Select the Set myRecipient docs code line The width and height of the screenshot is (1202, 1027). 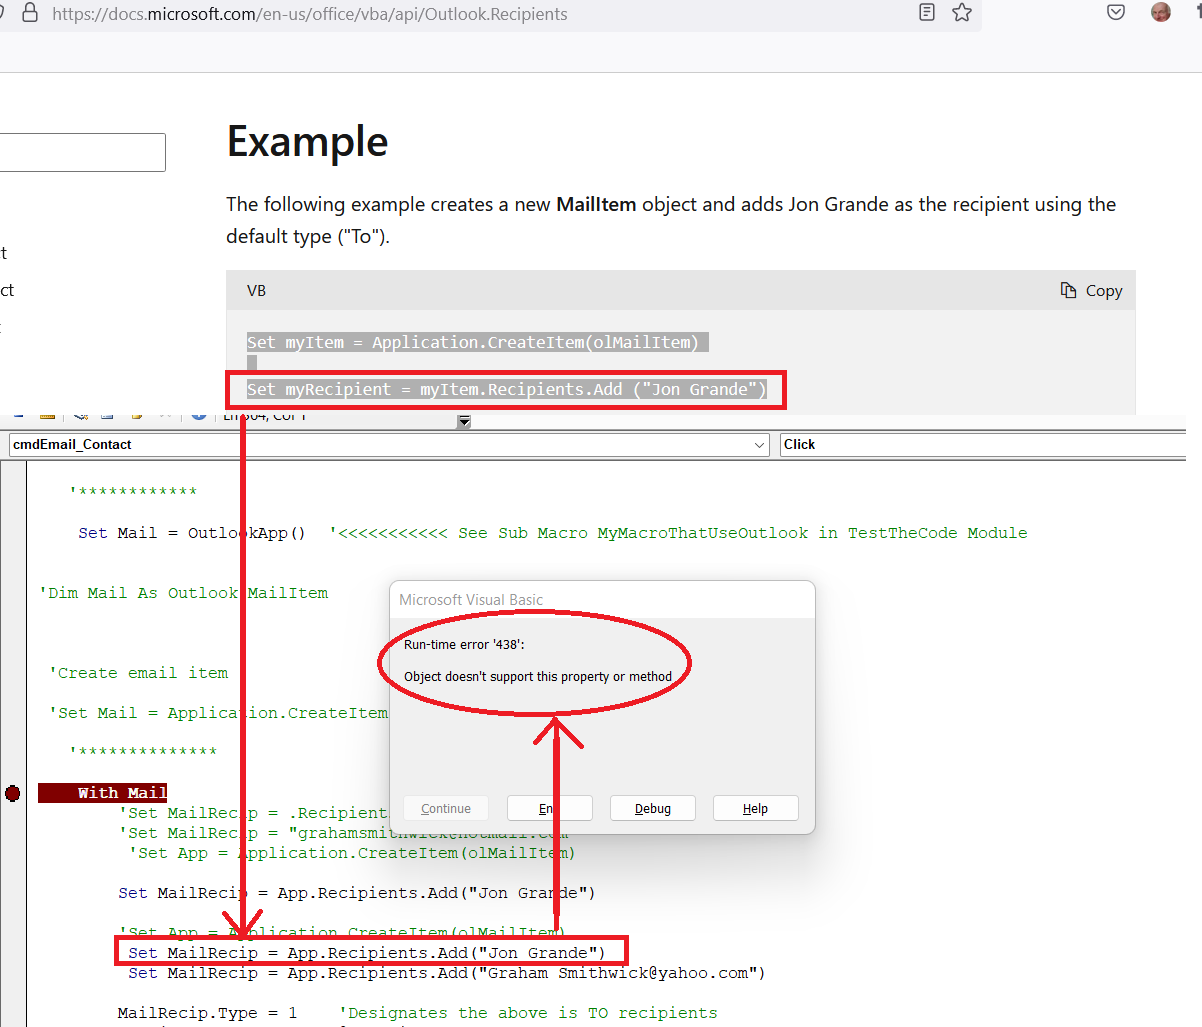tap(507, 389)
